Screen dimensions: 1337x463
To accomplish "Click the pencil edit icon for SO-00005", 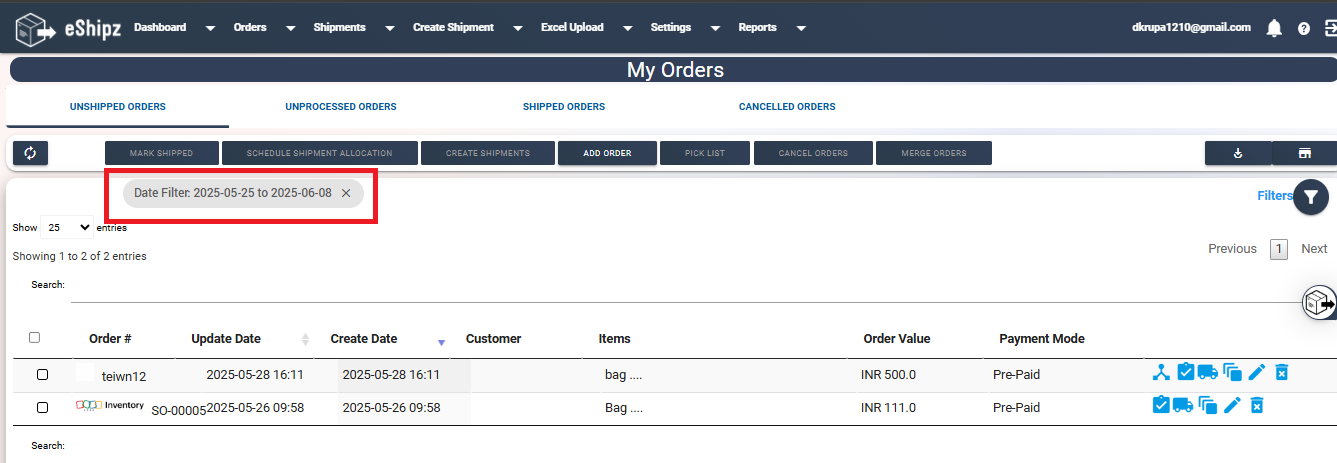I will 1232,405.
